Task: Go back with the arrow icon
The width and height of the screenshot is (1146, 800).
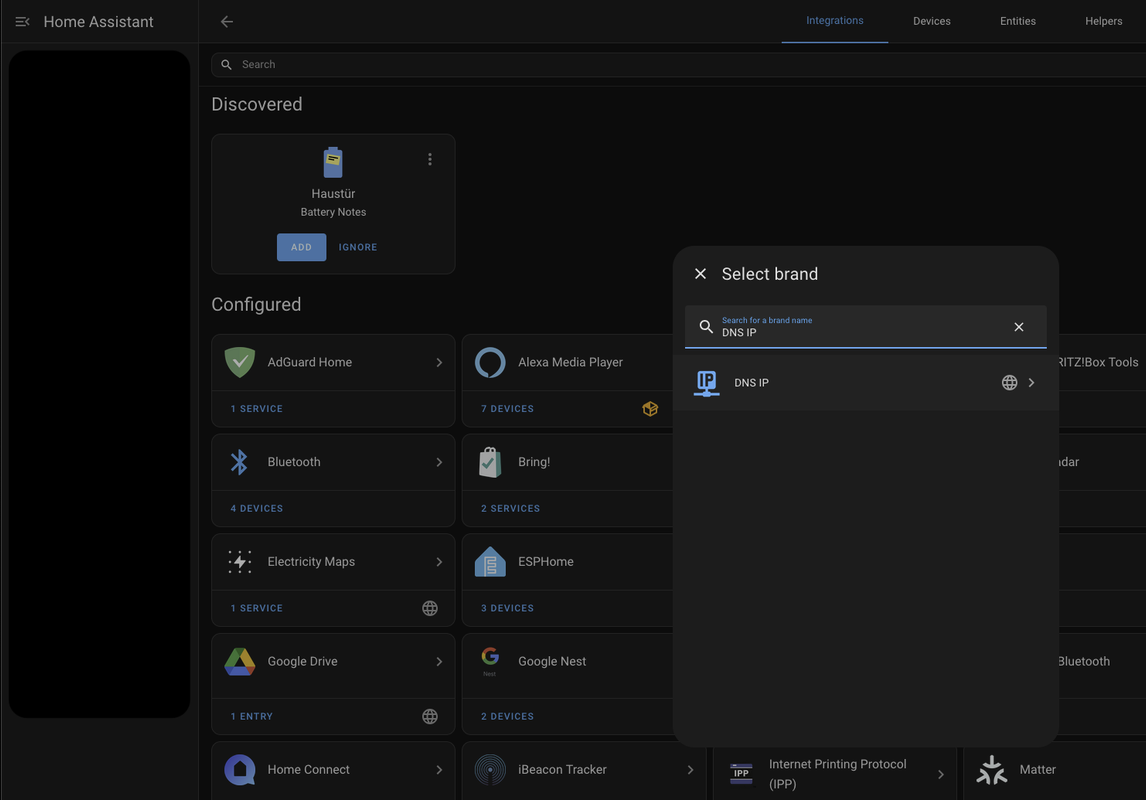Action: (227, 22)
